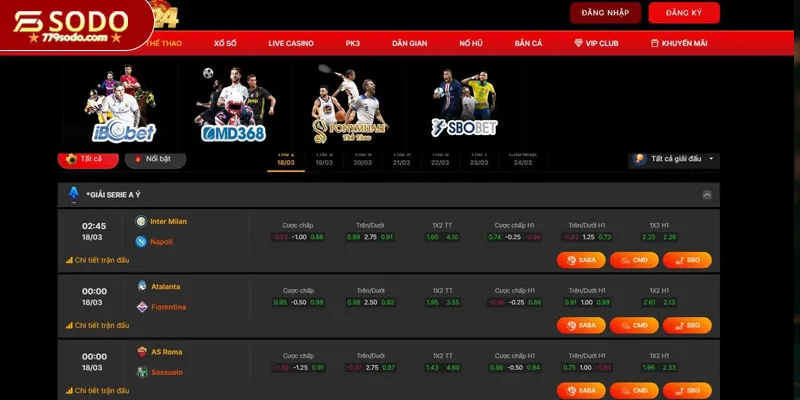Click the Fiorentina team name
Screen dimensions: 800x400
click(x=168, y=307)
